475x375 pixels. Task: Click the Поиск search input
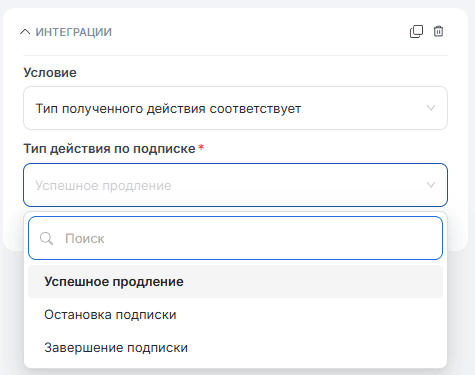(x=235, y=238)
